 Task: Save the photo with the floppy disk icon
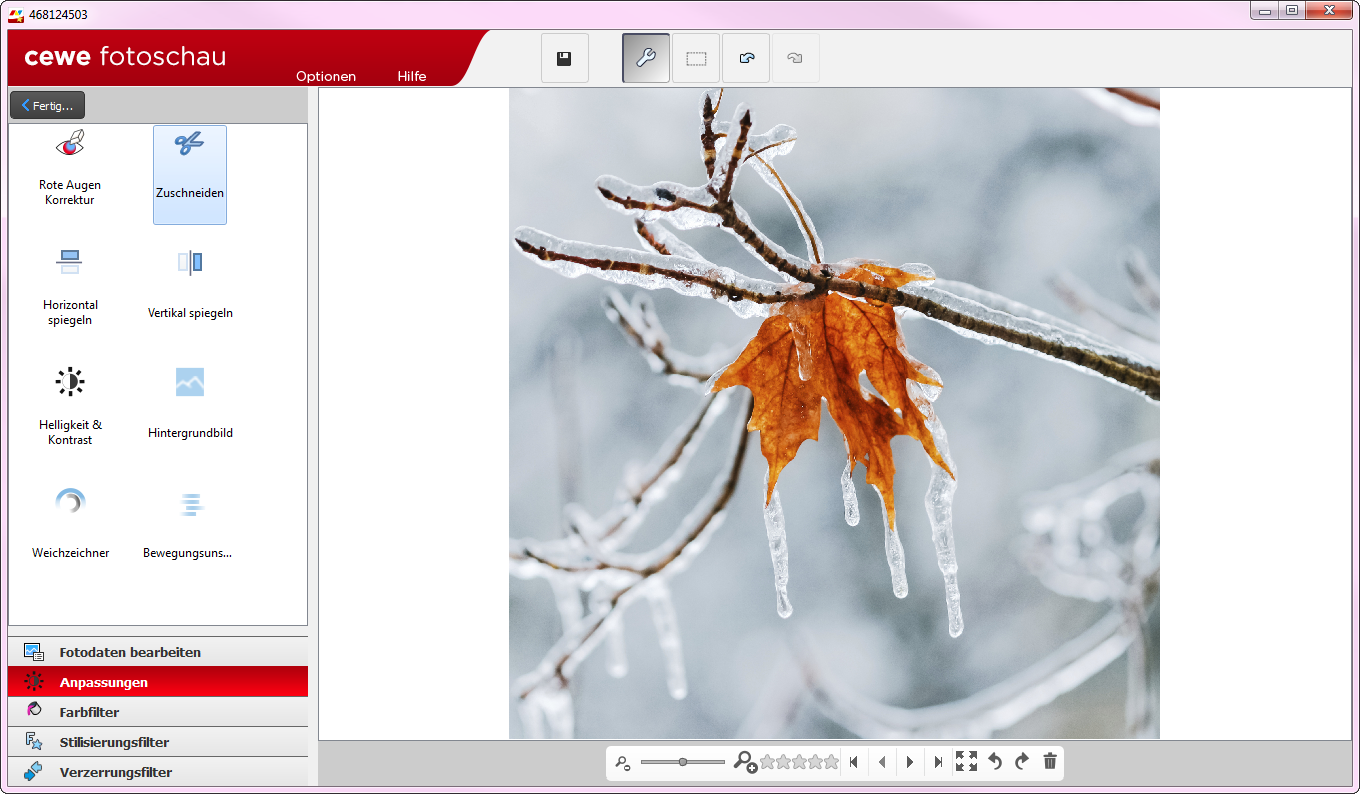(x=565, y=58)
